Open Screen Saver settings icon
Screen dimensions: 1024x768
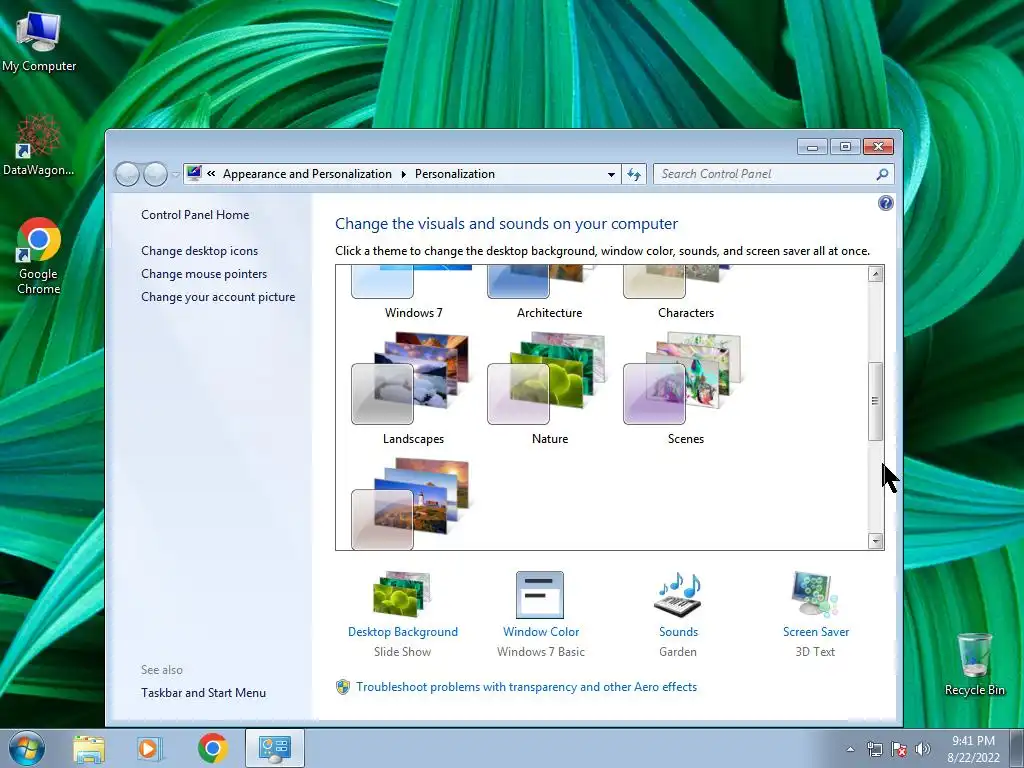point(815,594)
